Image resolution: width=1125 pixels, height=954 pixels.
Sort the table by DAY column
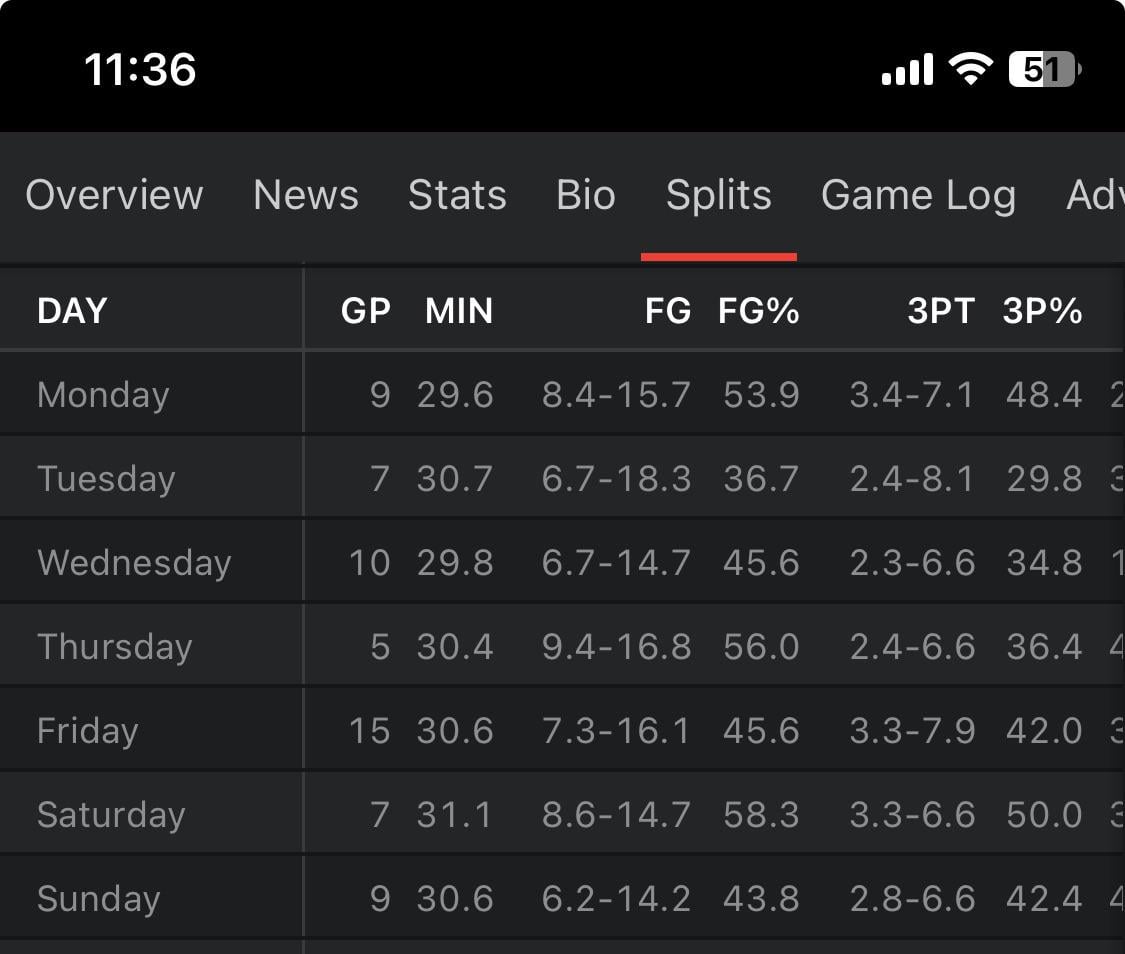[x=71, y=310]
